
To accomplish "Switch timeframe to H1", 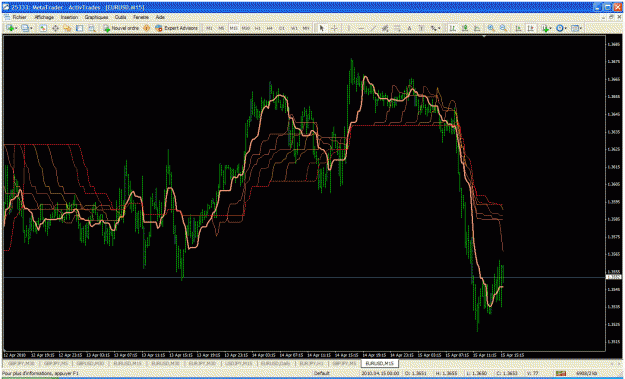I will point(258,28).
